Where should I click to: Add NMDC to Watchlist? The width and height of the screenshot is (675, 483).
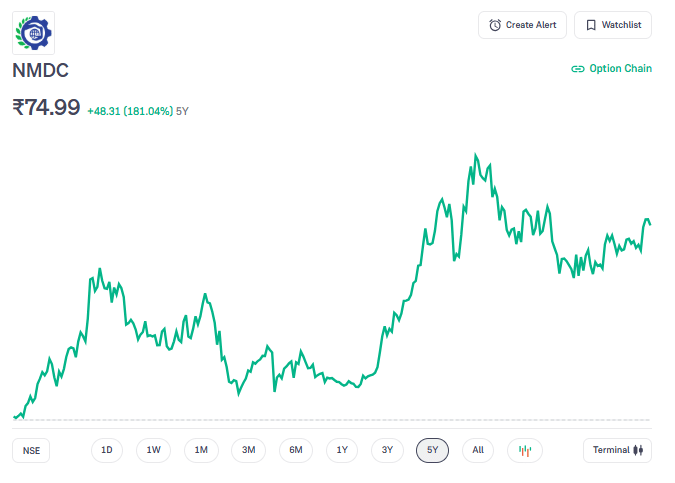point(613,25)
